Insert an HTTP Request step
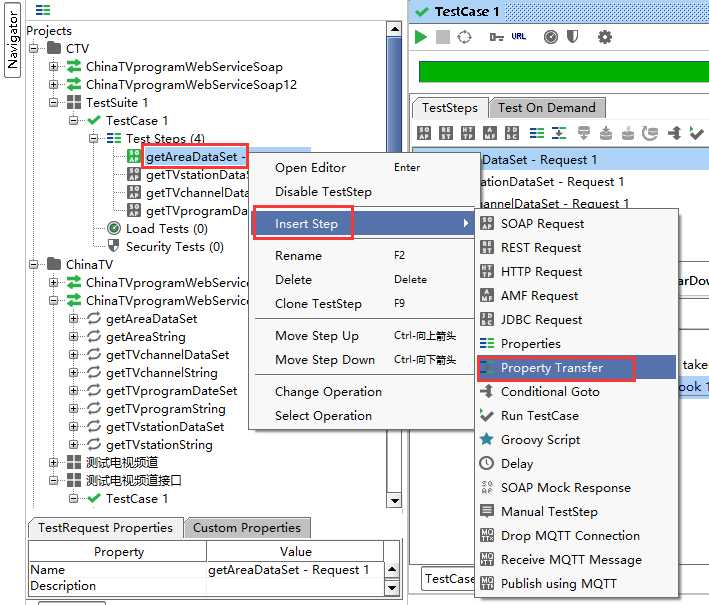This screenshot has width=709, height=605. point(577,271)
